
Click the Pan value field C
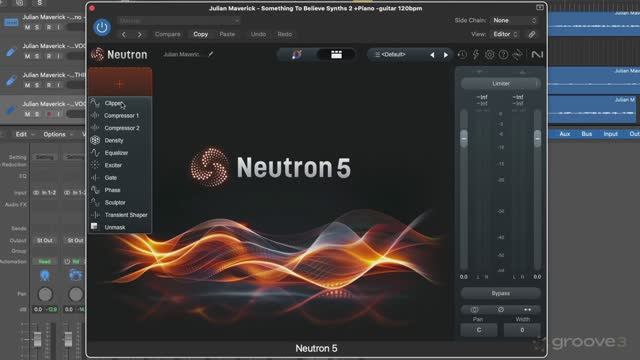pyautogui.click(x=479, y=330)
